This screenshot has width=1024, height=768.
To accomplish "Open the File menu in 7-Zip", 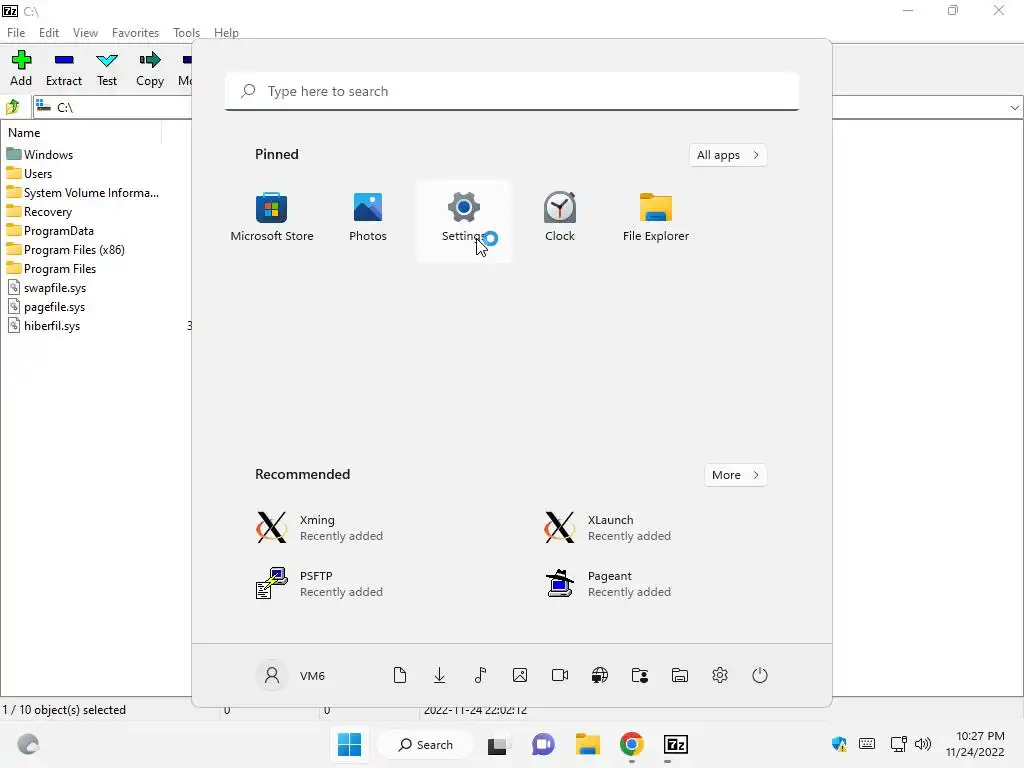I will pyautogui.click(x=16, y=33).
